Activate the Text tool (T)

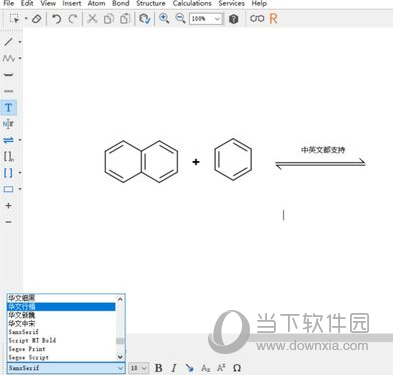8,107
